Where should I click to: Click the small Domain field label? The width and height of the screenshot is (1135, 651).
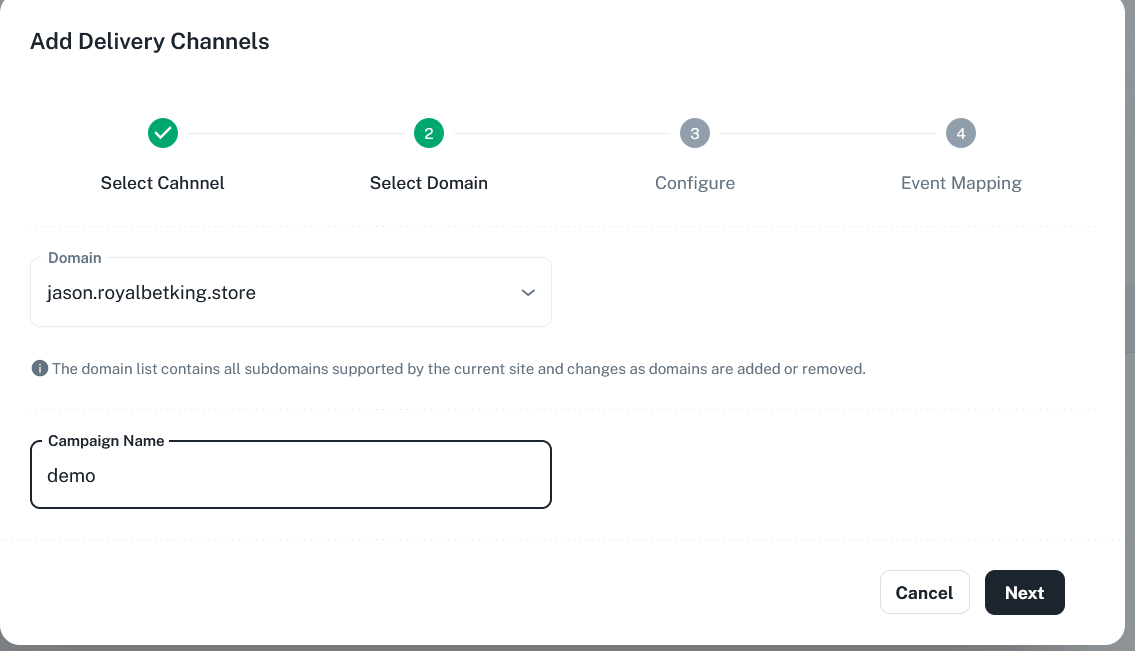click(75, 258)
